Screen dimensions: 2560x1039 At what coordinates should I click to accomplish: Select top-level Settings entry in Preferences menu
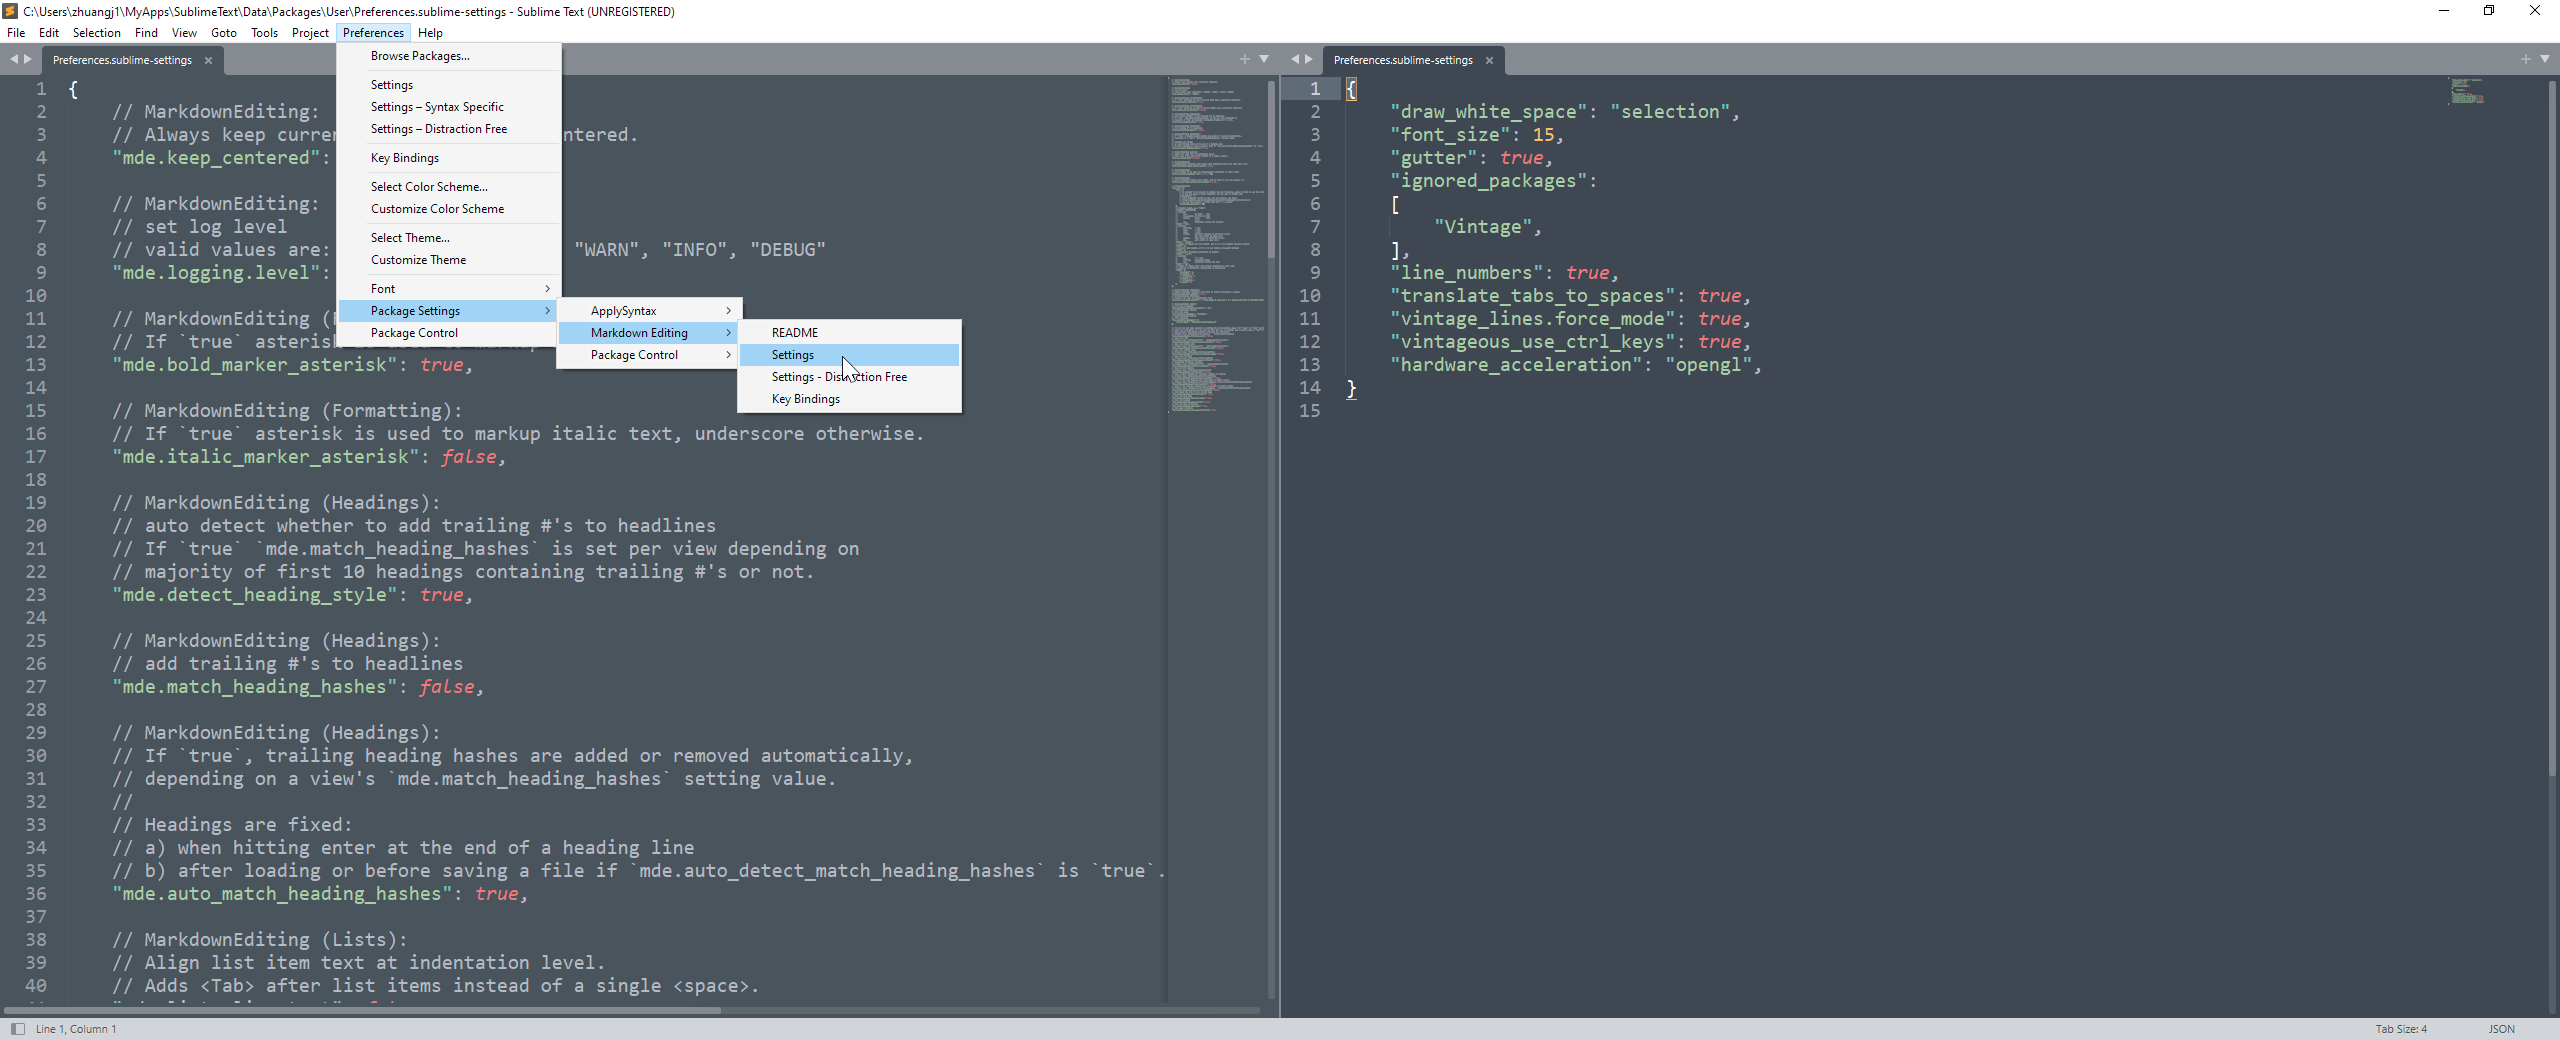[448, 85]
